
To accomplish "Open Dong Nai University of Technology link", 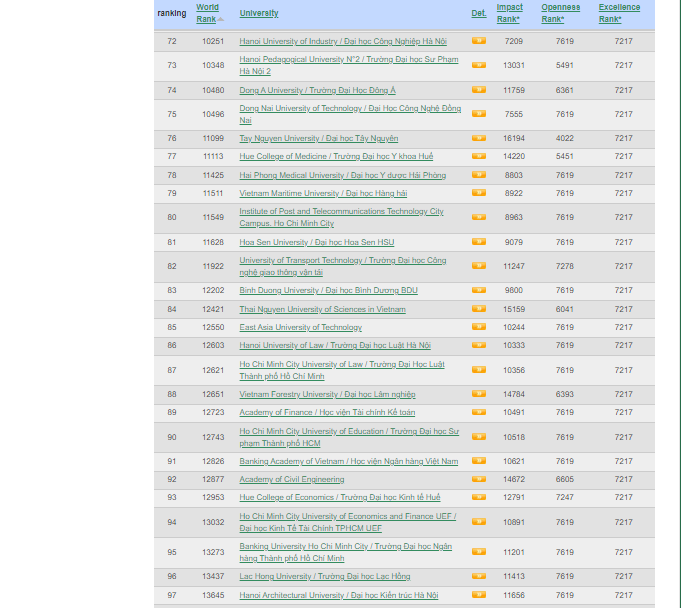I will 350,114.
